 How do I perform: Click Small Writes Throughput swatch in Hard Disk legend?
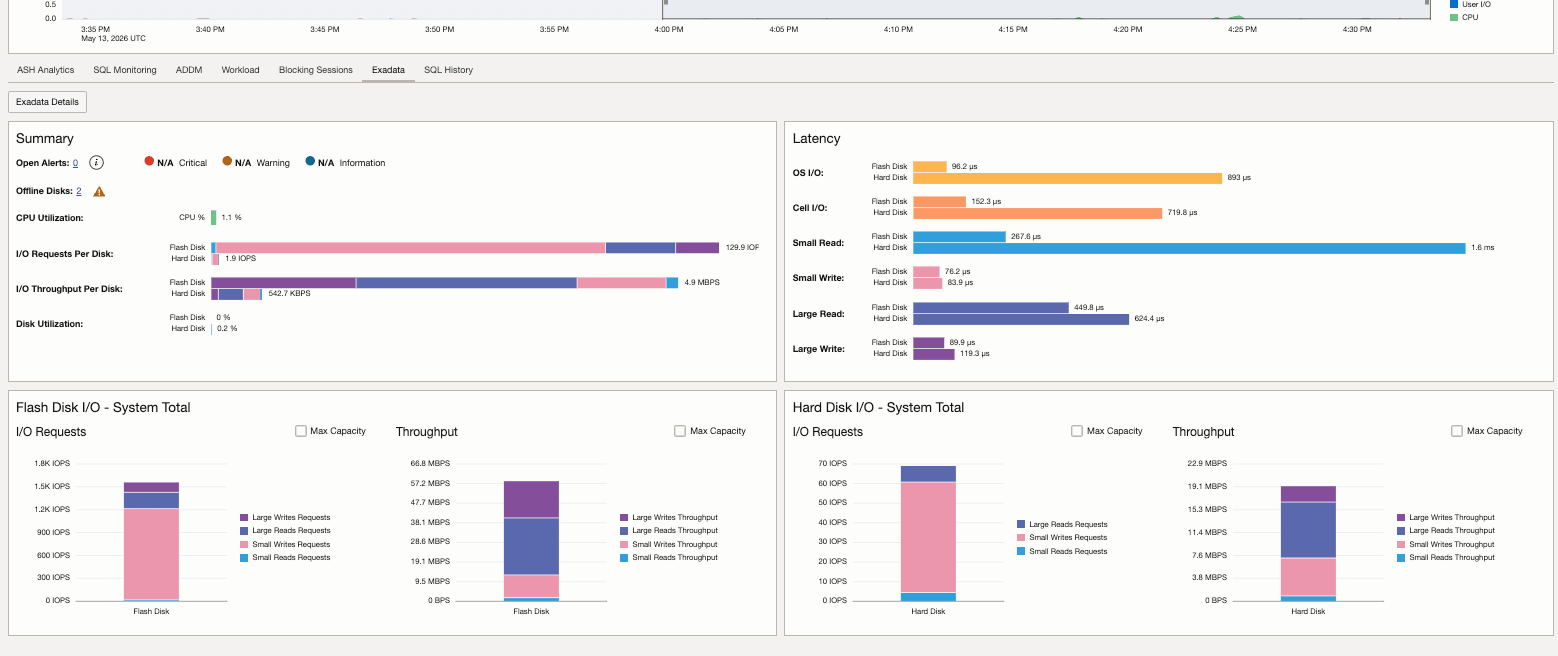pos(1401,544)
